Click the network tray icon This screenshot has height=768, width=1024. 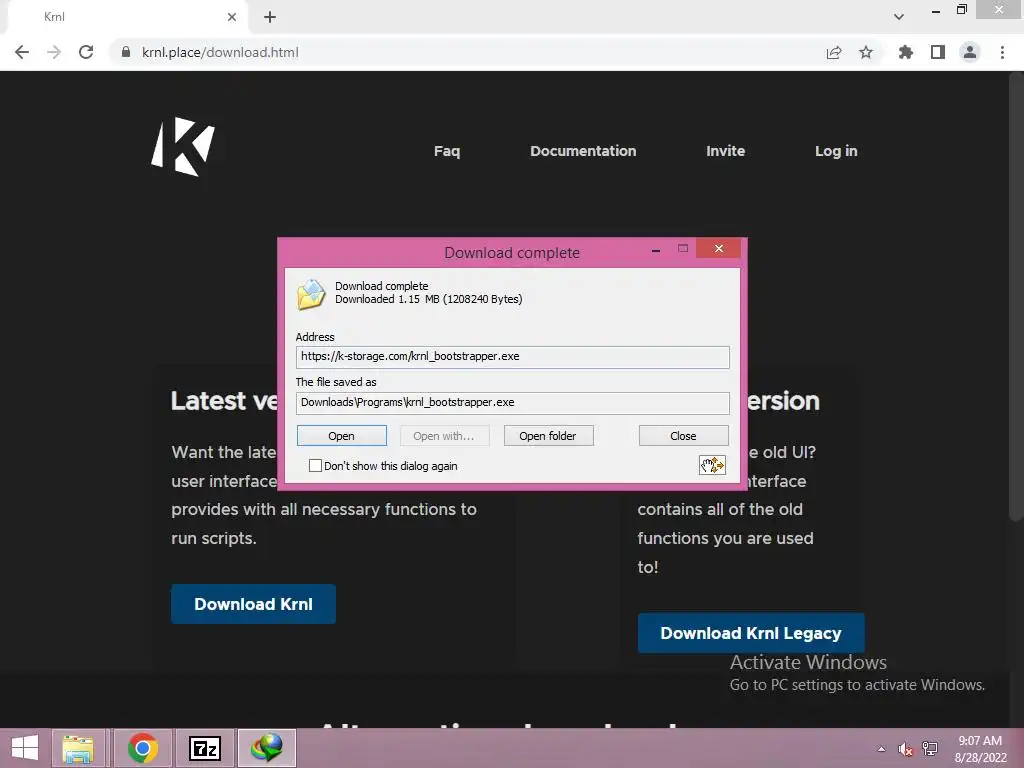tap(930, 749)
